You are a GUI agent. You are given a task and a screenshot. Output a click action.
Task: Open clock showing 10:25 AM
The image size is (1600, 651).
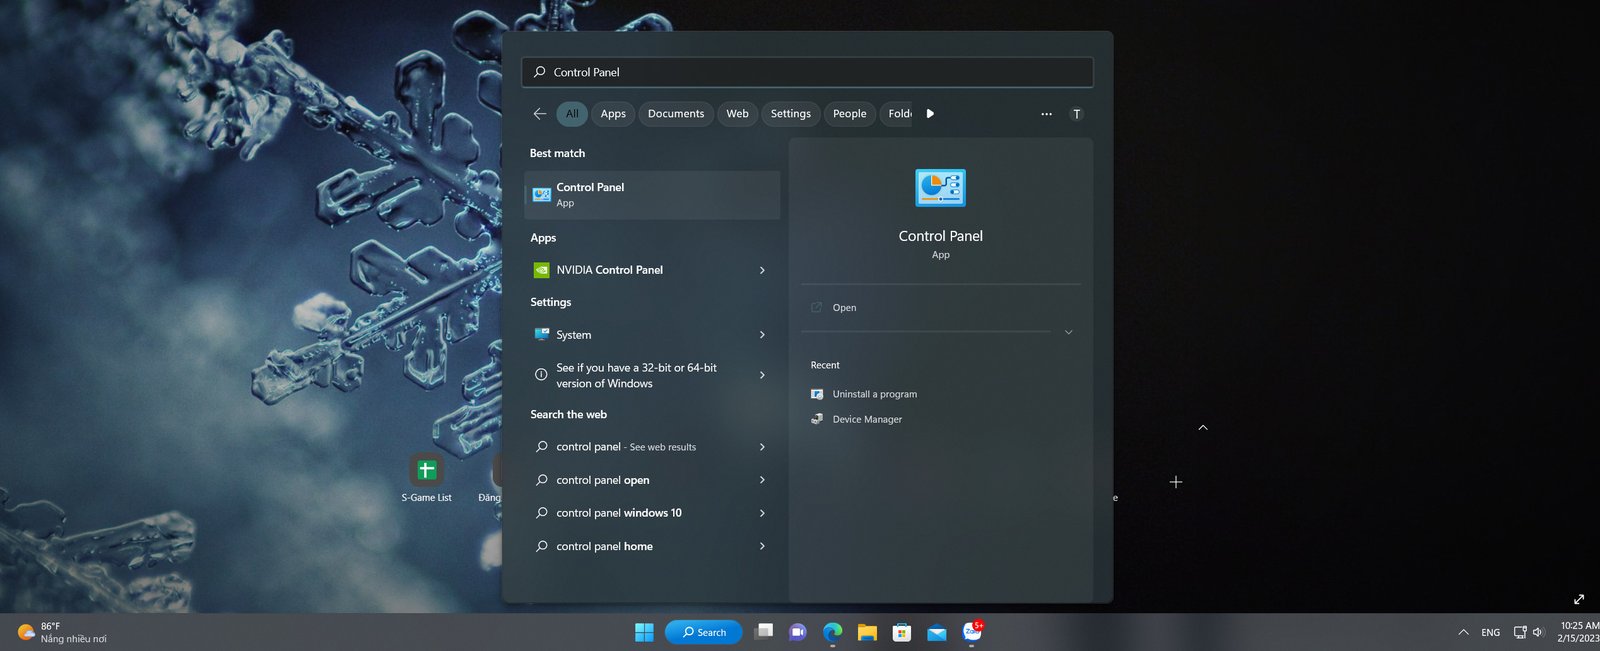click(1578, 632)
